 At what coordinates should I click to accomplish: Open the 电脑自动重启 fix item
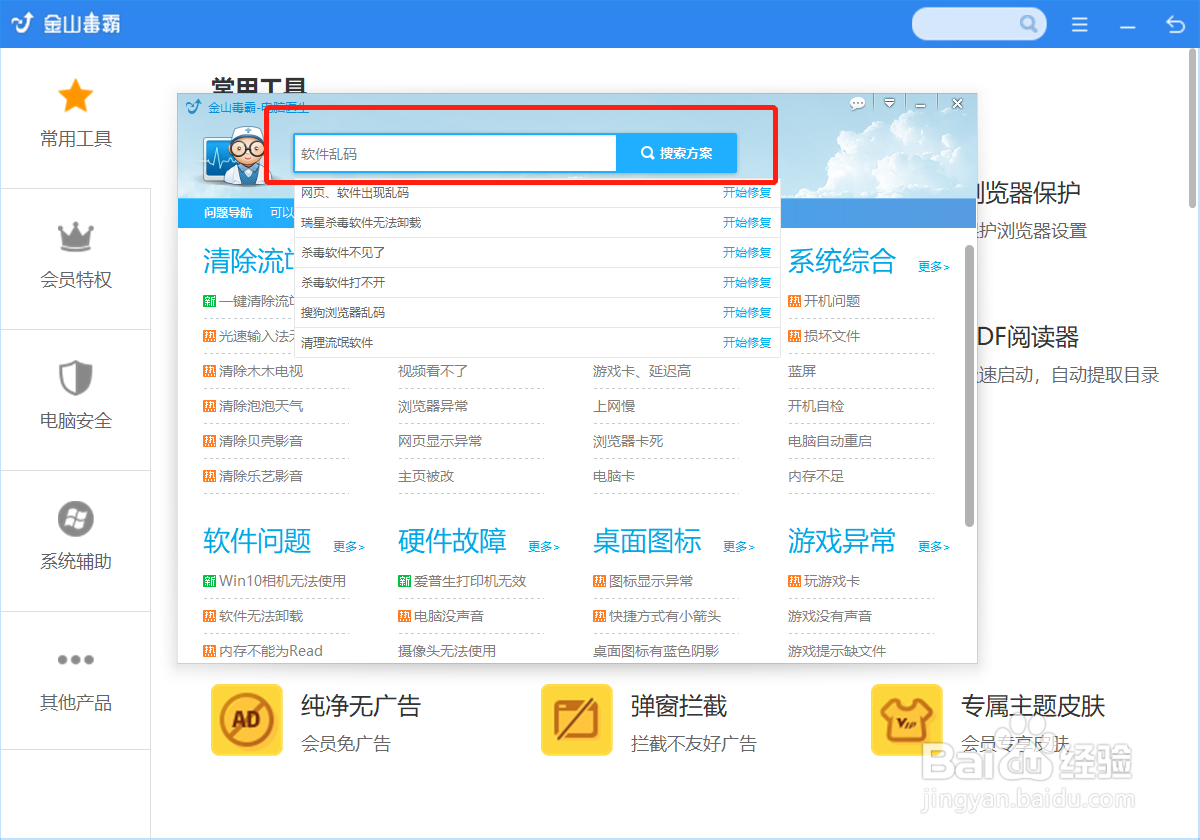coord(830,441)
